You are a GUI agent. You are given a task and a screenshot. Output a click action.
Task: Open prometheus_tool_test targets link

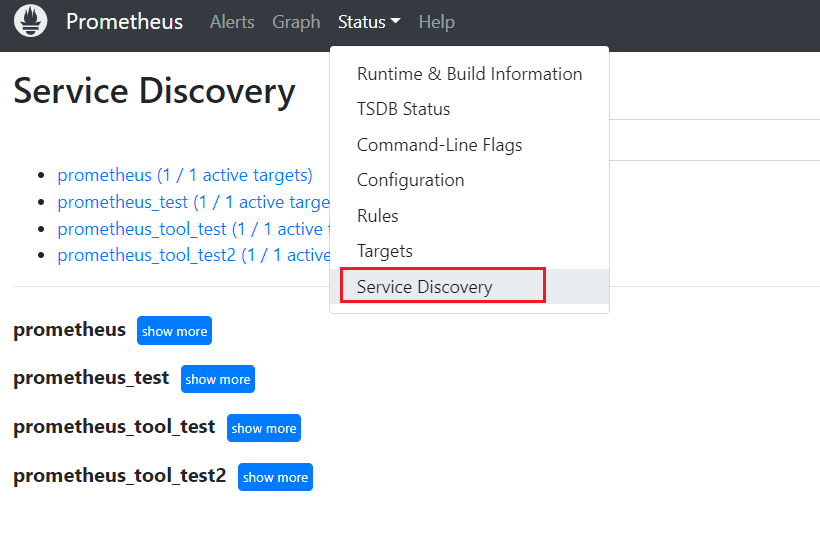(x=193, y=229)
